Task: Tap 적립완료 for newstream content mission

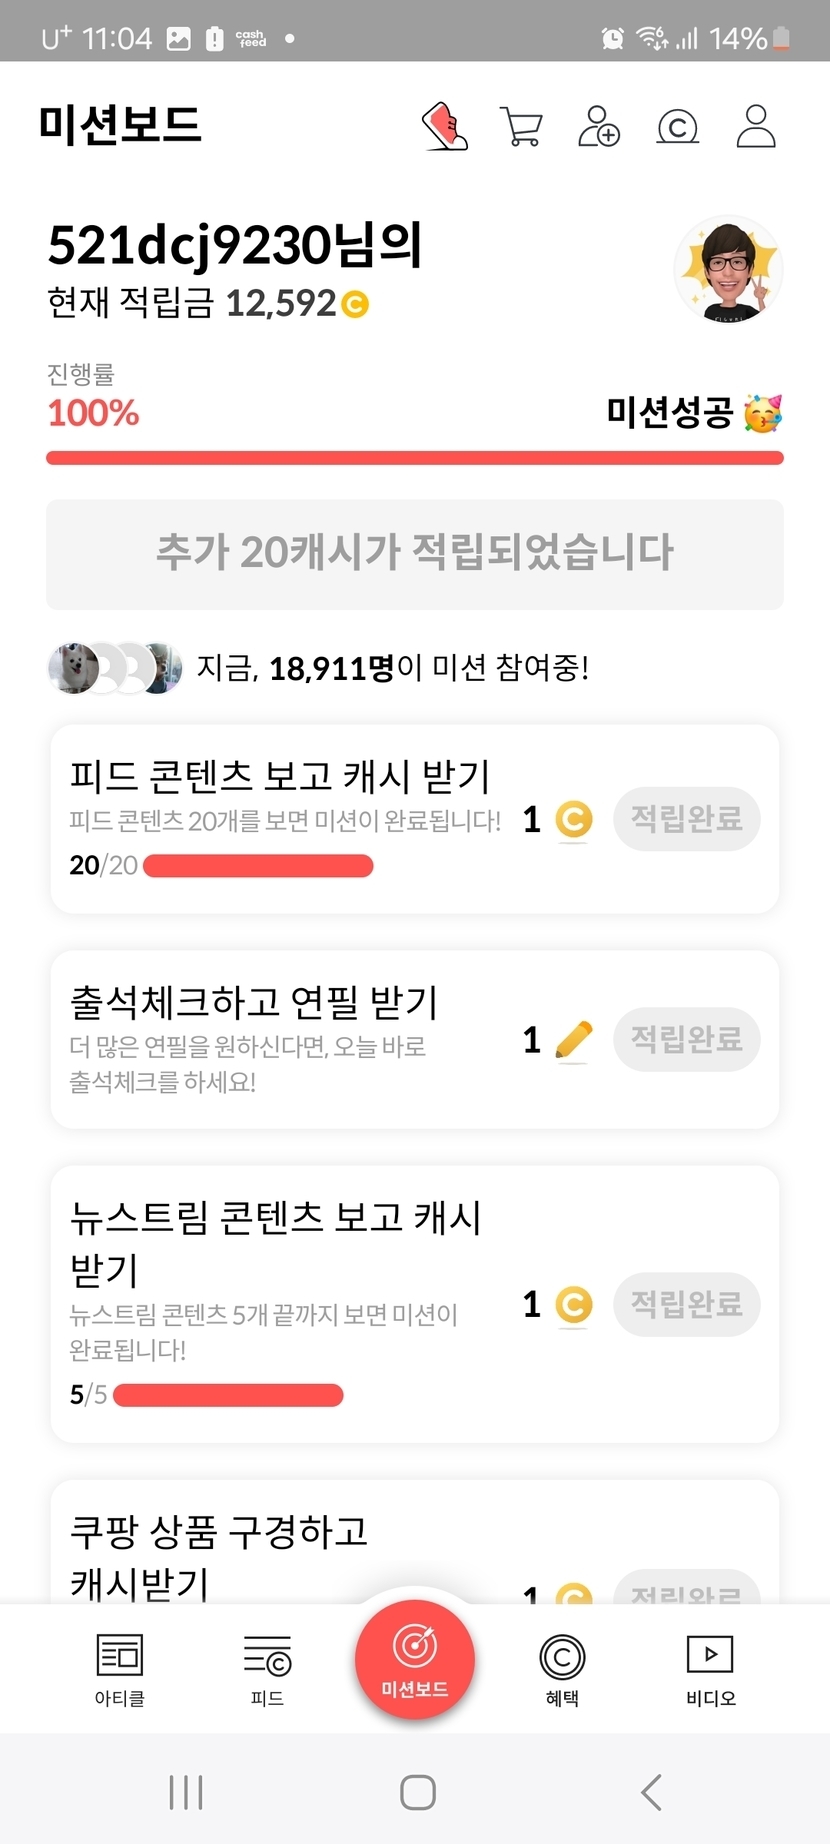Action: [686, 1304]
